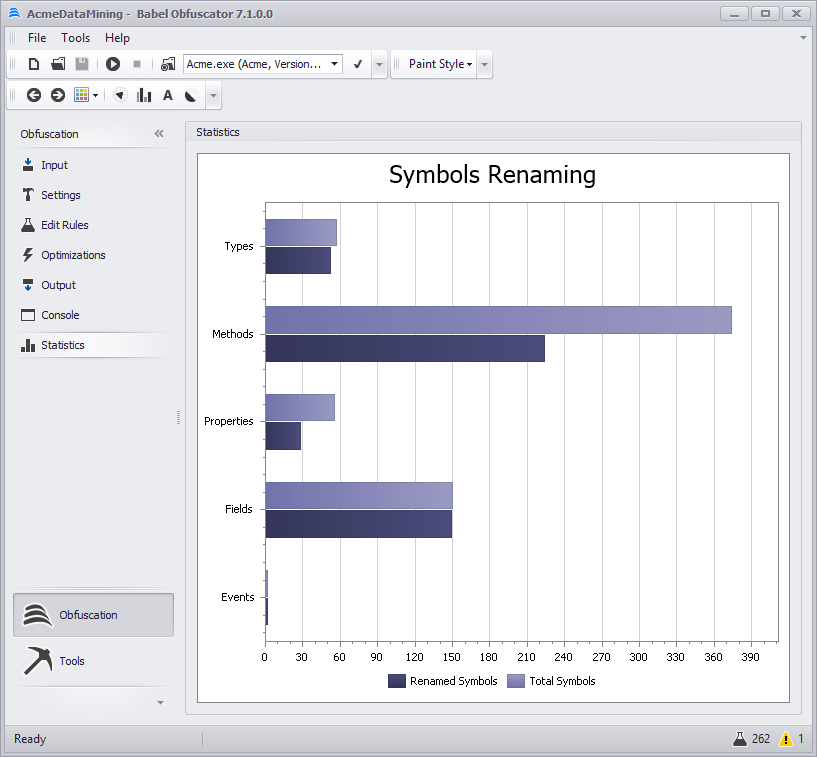Click the navigate forward arrow icon
Image resolution: width=817 pixels, height=757 pixels.
tap(58, 95)
